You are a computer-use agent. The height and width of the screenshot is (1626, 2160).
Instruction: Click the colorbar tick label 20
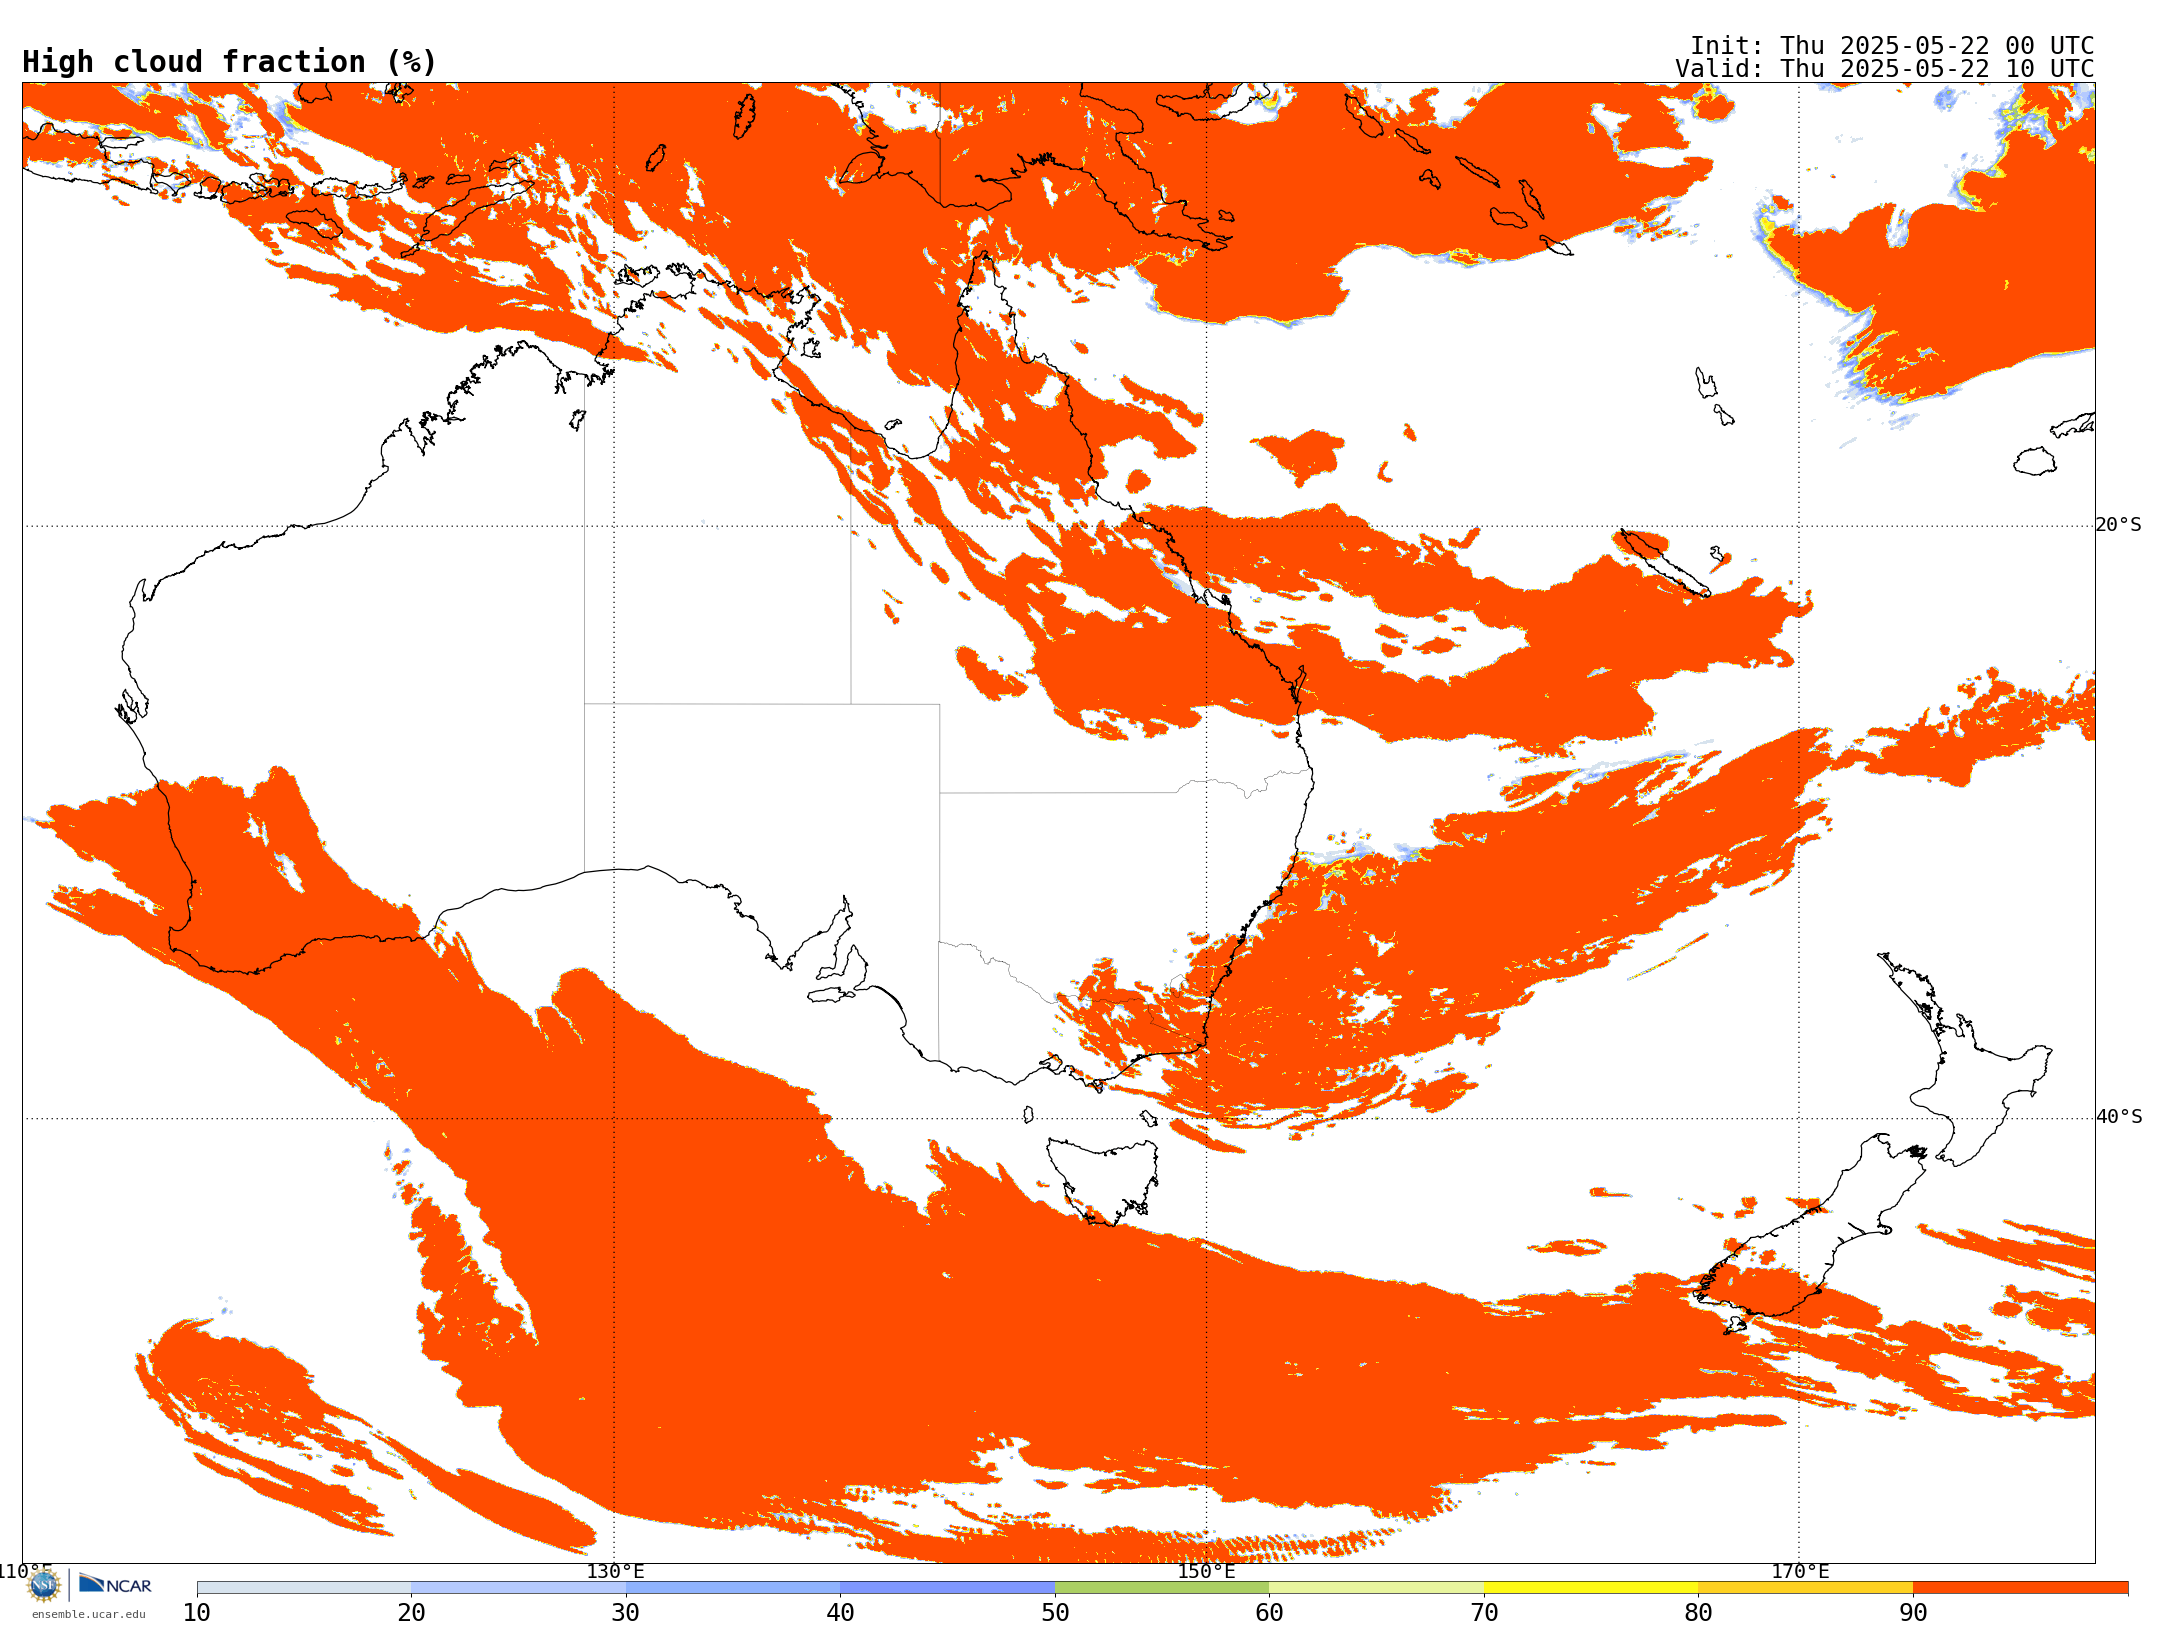[411, 1613]
